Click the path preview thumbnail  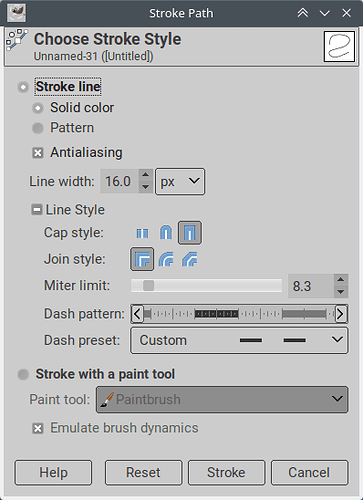click(339, 46)
